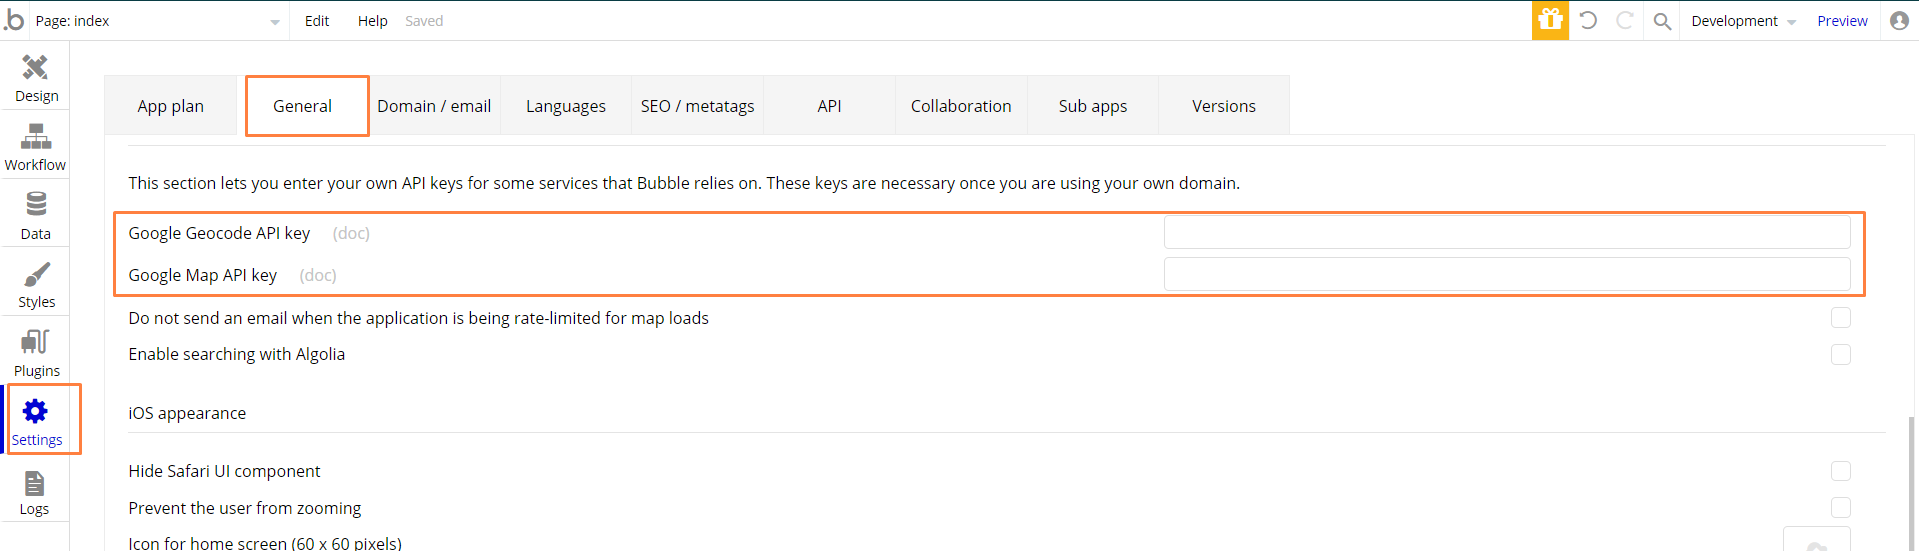Open the search magnifier tool
Image resolution: width=1919 pixels, height=551 pixels.
tap(1662, 21)
